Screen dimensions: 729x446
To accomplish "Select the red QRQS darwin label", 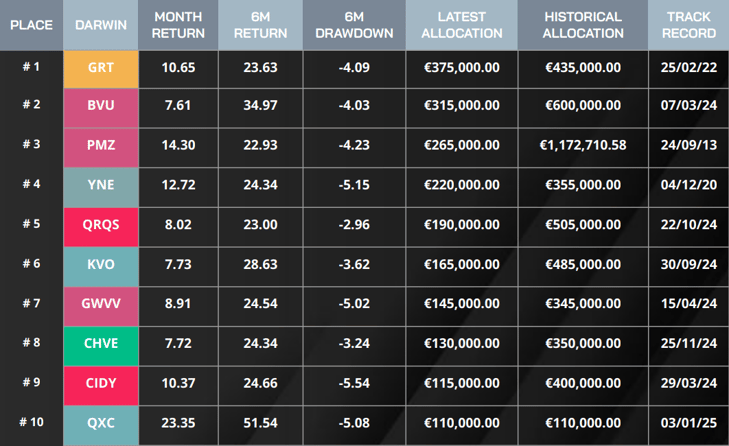I will pyautogui.click(x=100, y=225).
